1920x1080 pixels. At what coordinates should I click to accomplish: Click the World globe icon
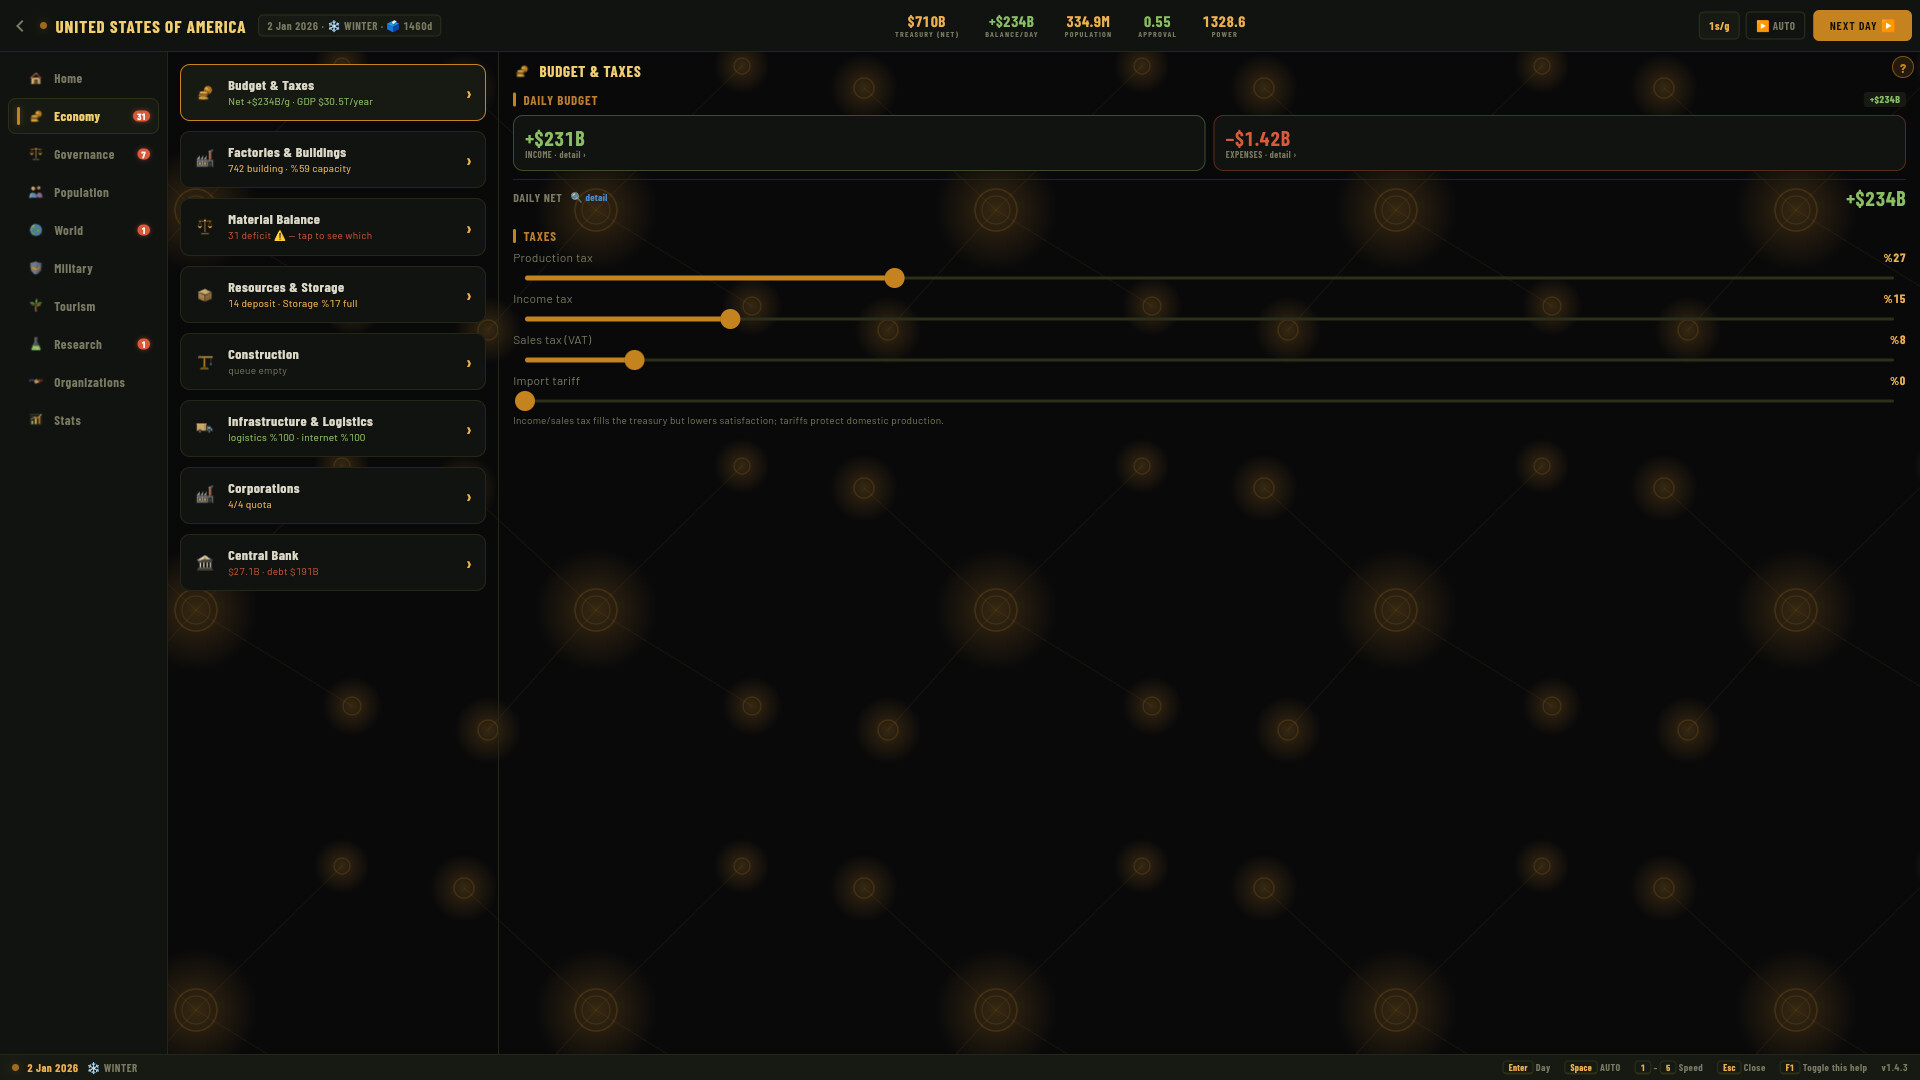pos(36,231)
